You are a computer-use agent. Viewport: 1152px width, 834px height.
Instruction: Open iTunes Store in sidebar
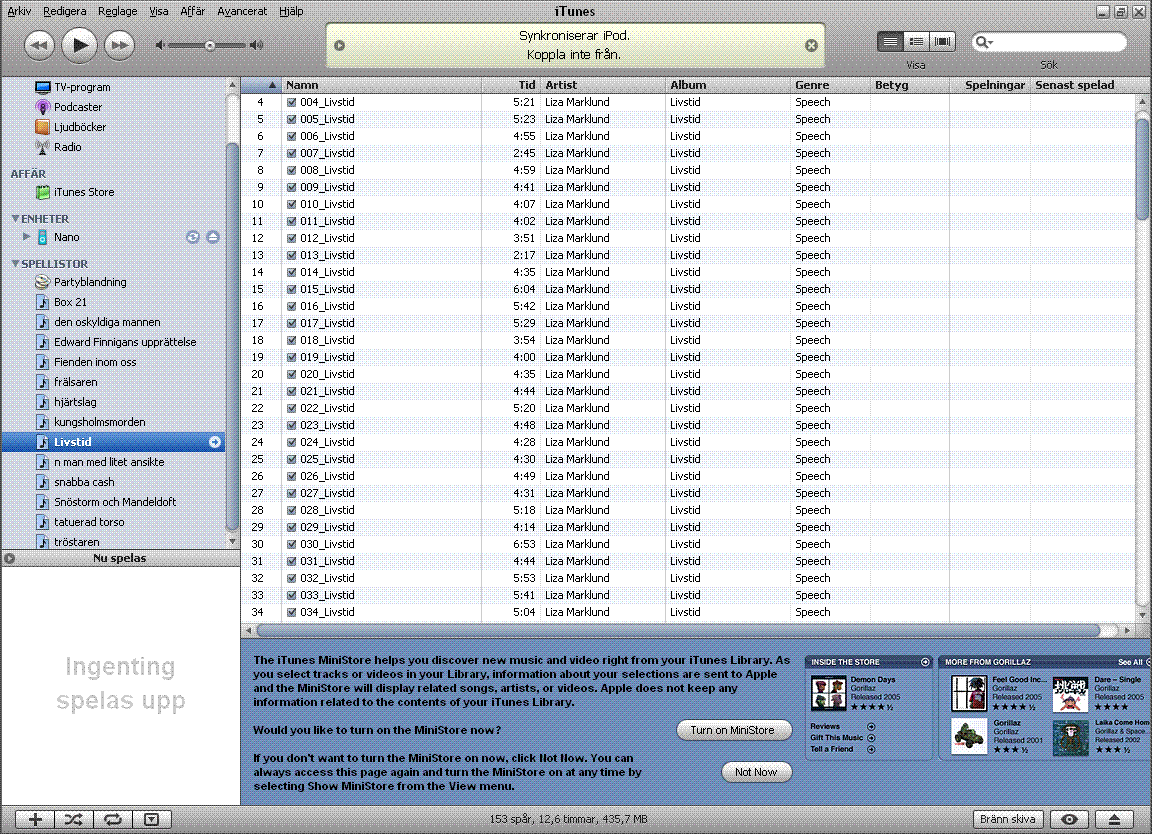[84, 192]
